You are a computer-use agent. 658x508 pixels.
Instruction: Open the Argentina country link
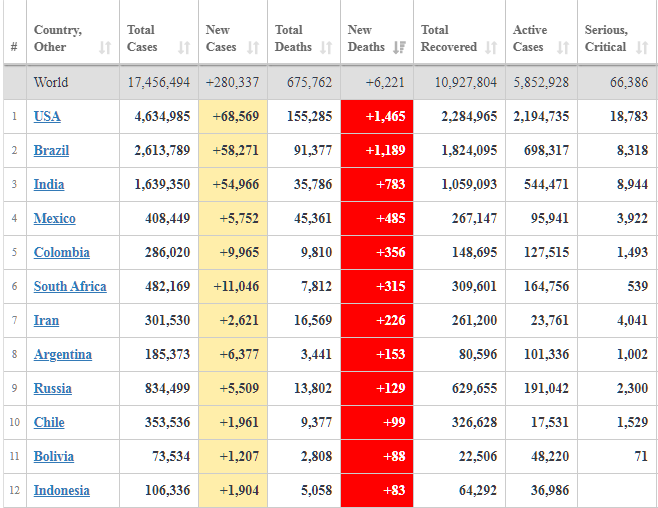63,355
